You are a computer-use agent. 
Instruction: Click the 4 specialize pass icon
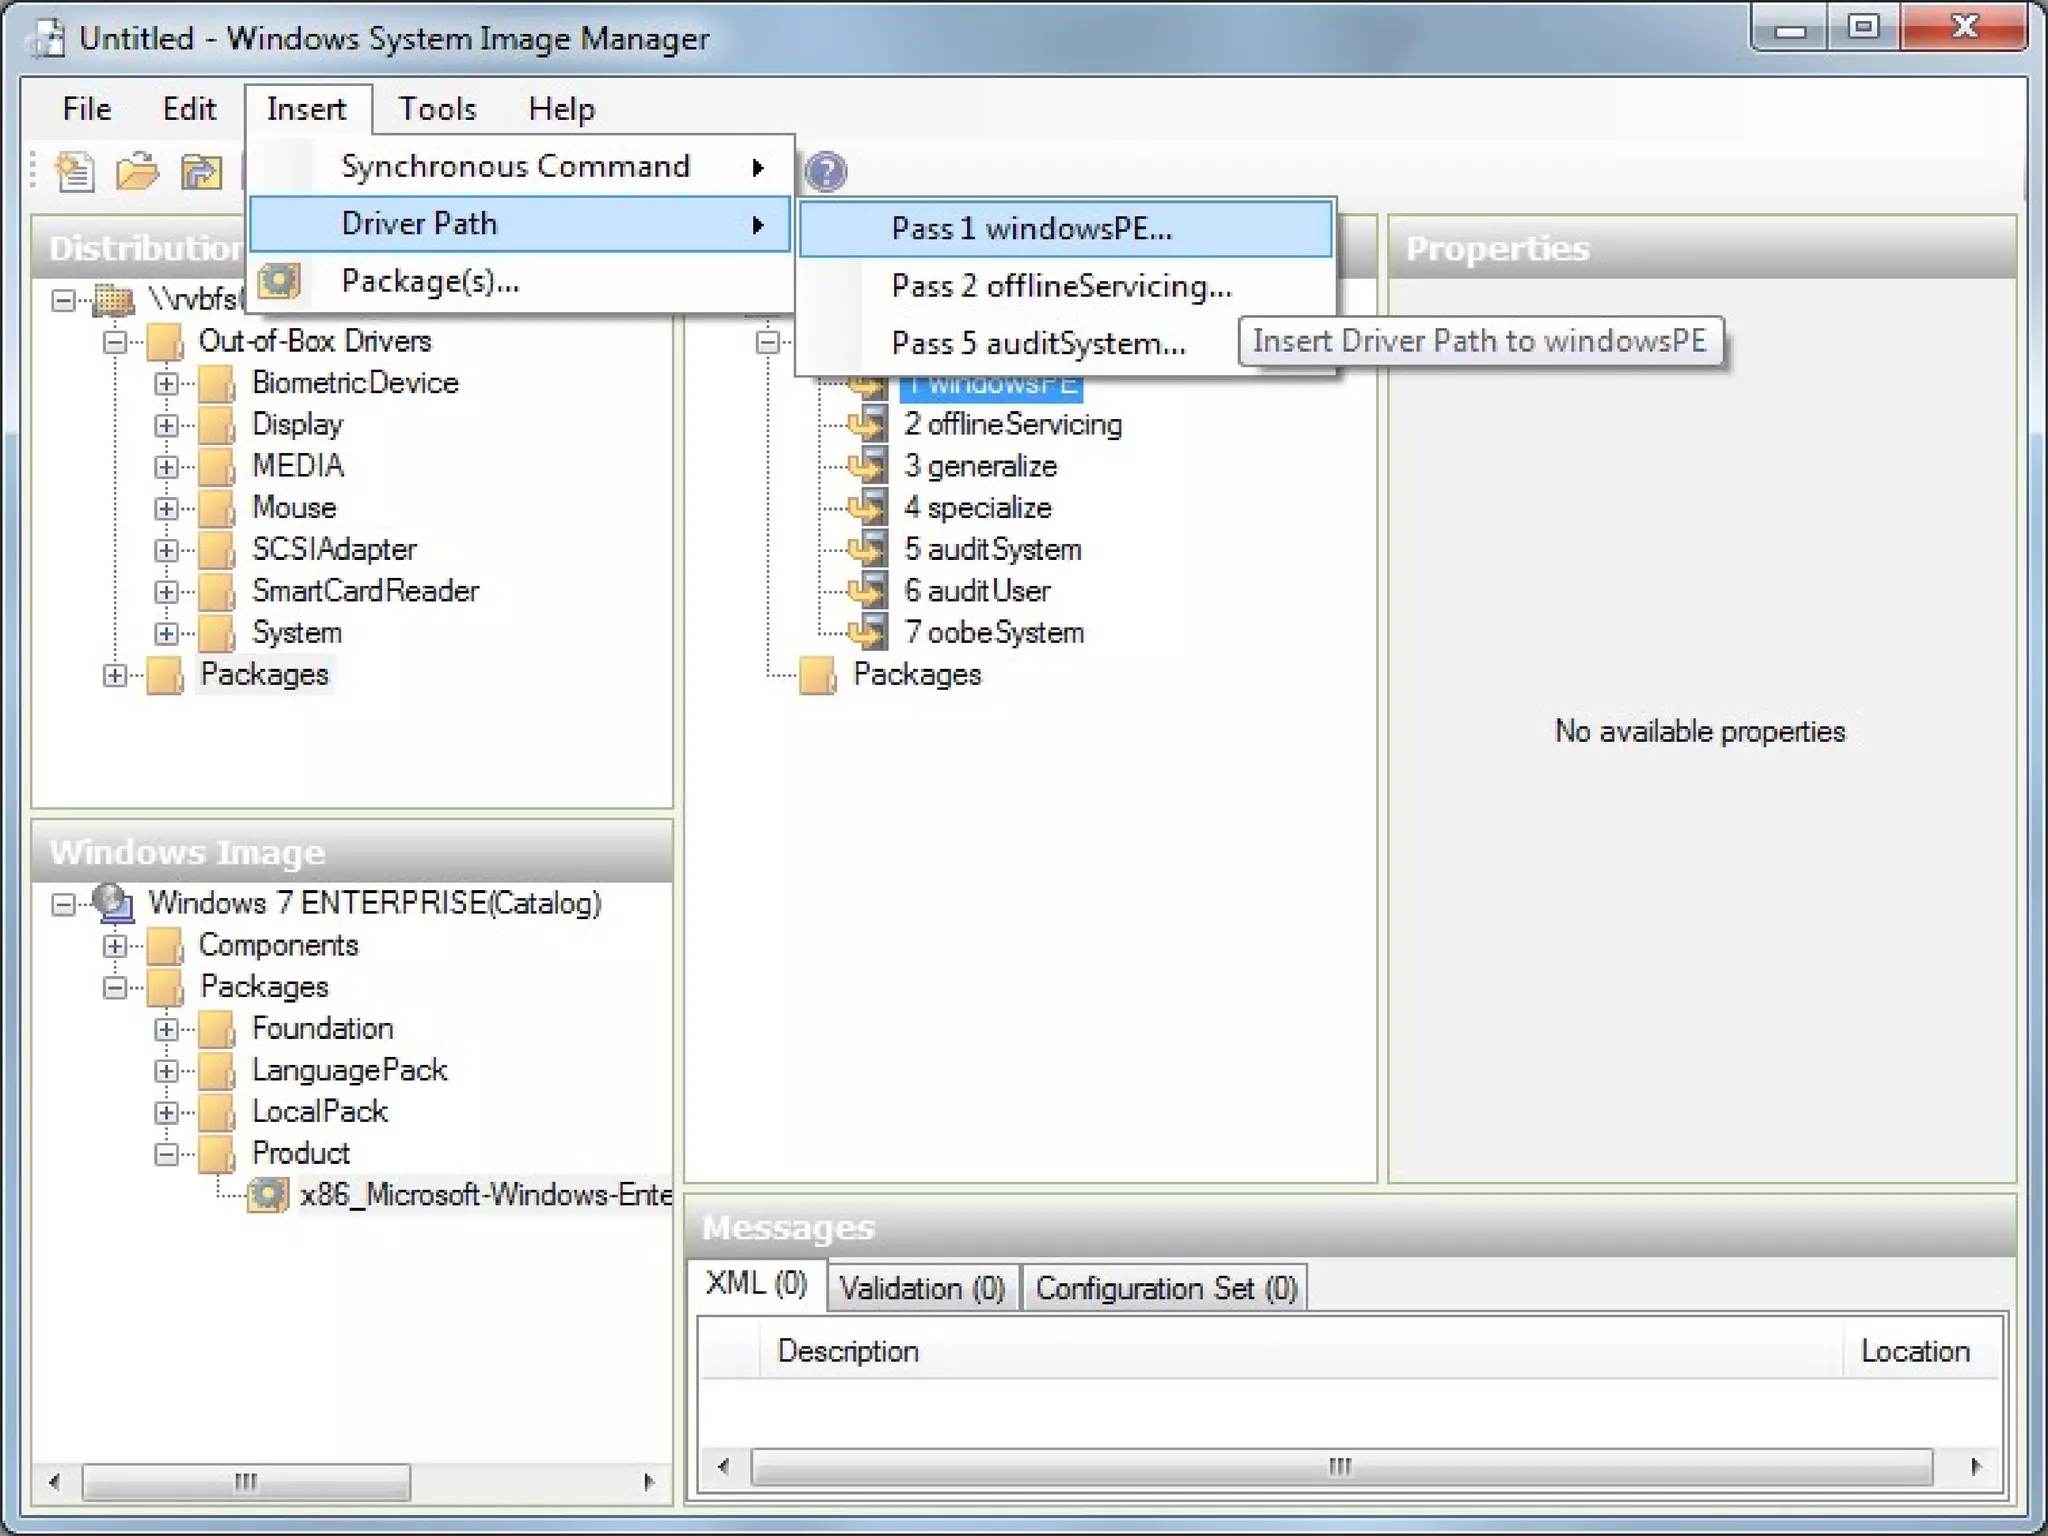click(x=867, y=508)
